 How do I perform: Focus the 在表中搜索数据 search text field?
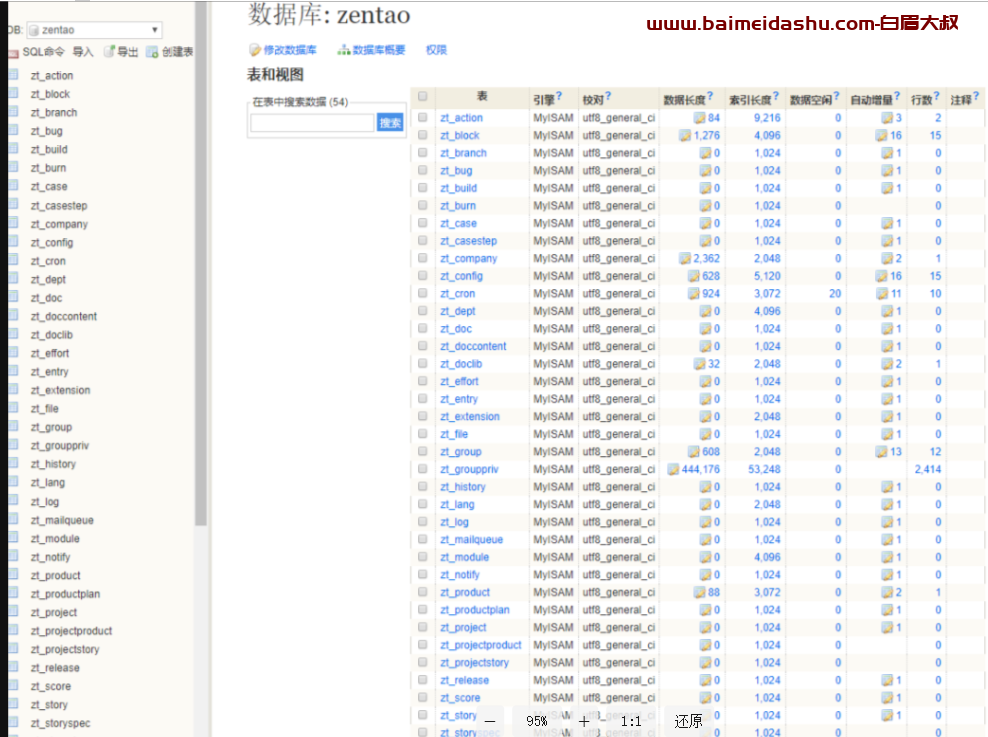(312, 123)
